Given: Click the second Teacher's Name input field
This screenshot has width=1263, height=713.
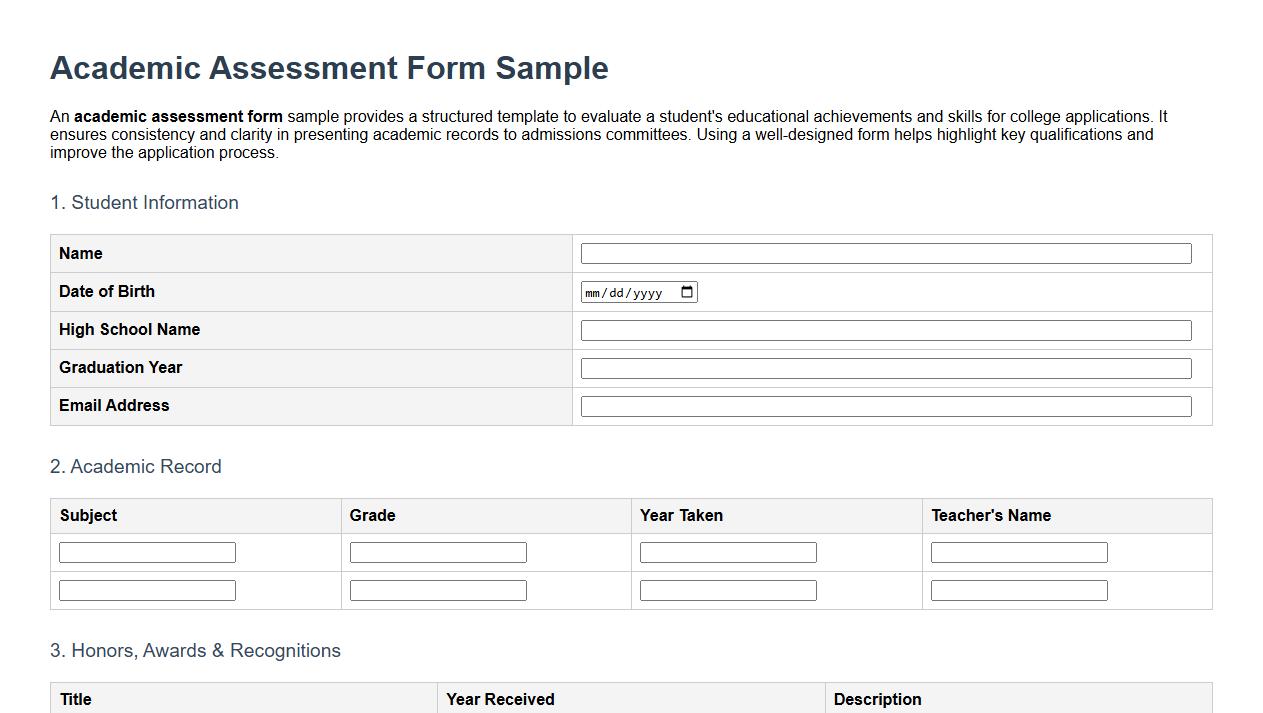Looking at the screenshot, I should pyautogui.click(x=1018, y=589).
